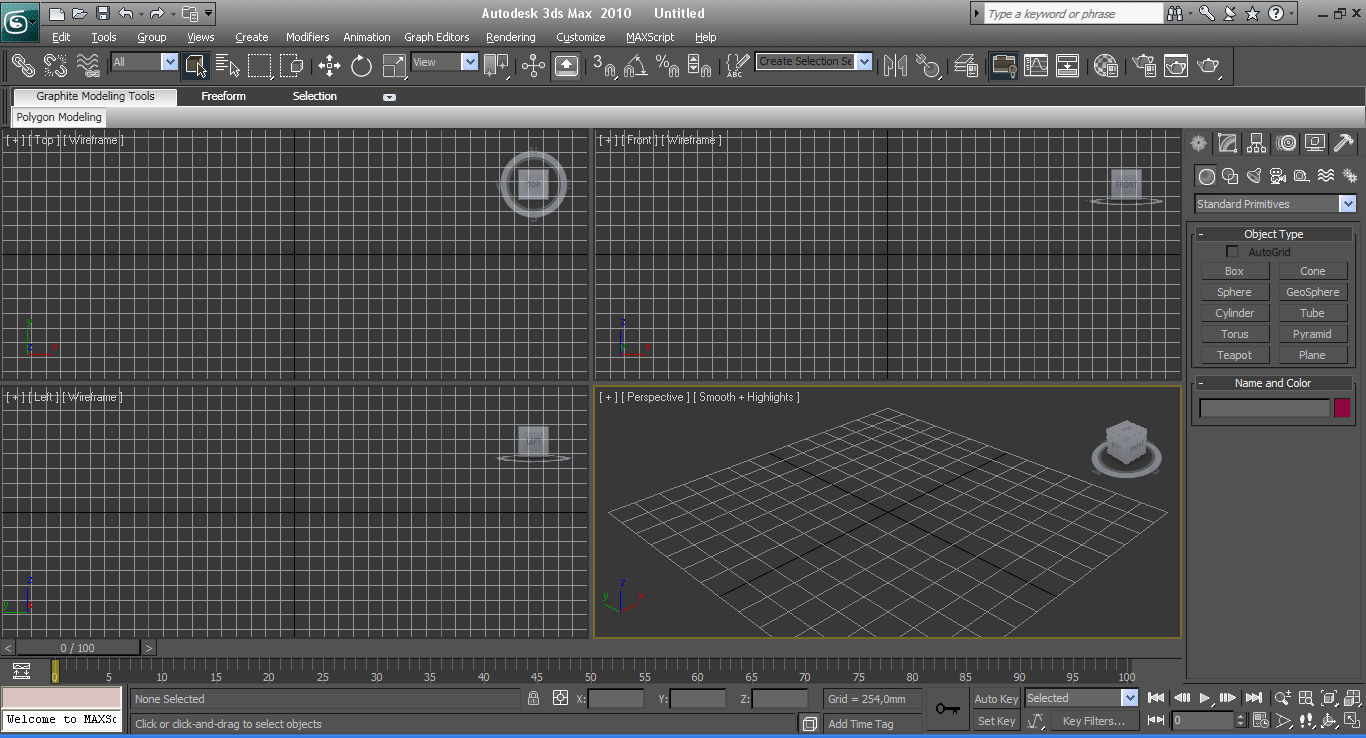The width and height of the screenshot is (1366, 738).
Task: Open the Edit Named Selection Sets dialog
Action: click(x=736, y=66)
